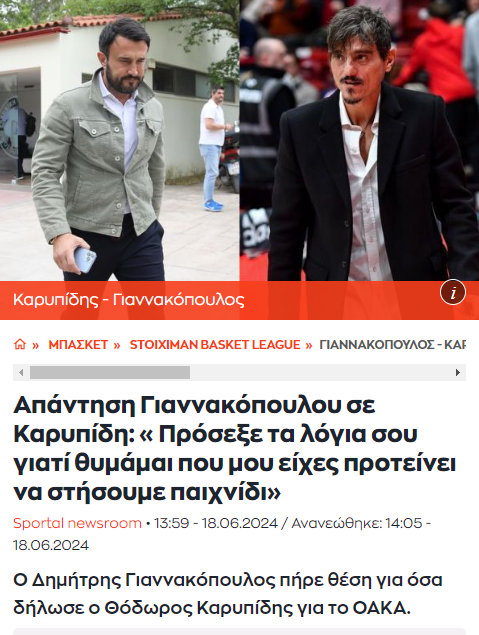Open the STOIXIMAN BASKET LEAGUE breadcrumb
Screen dimensions: 479x635
215,345
